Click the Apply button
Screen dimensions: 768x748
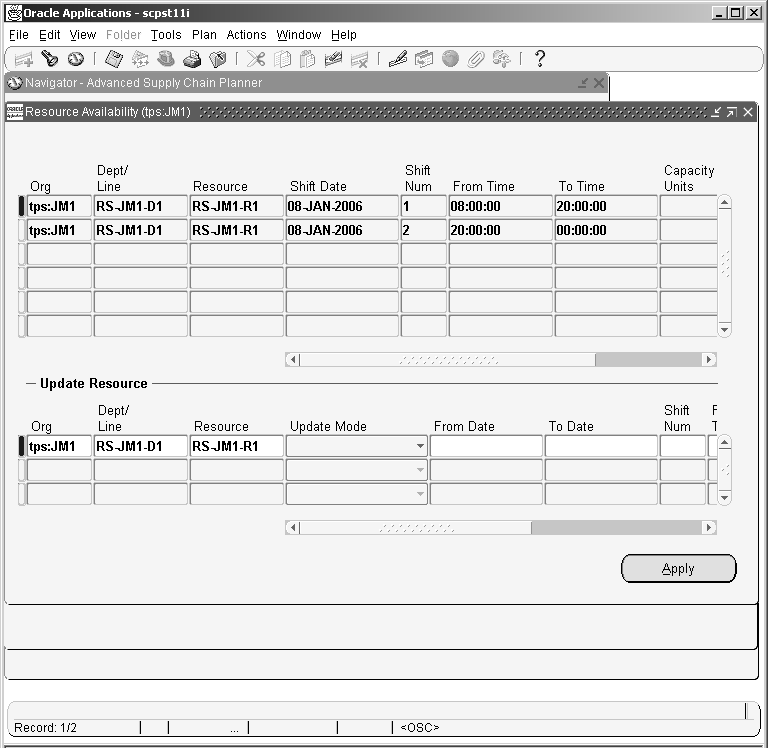point(678,569)
